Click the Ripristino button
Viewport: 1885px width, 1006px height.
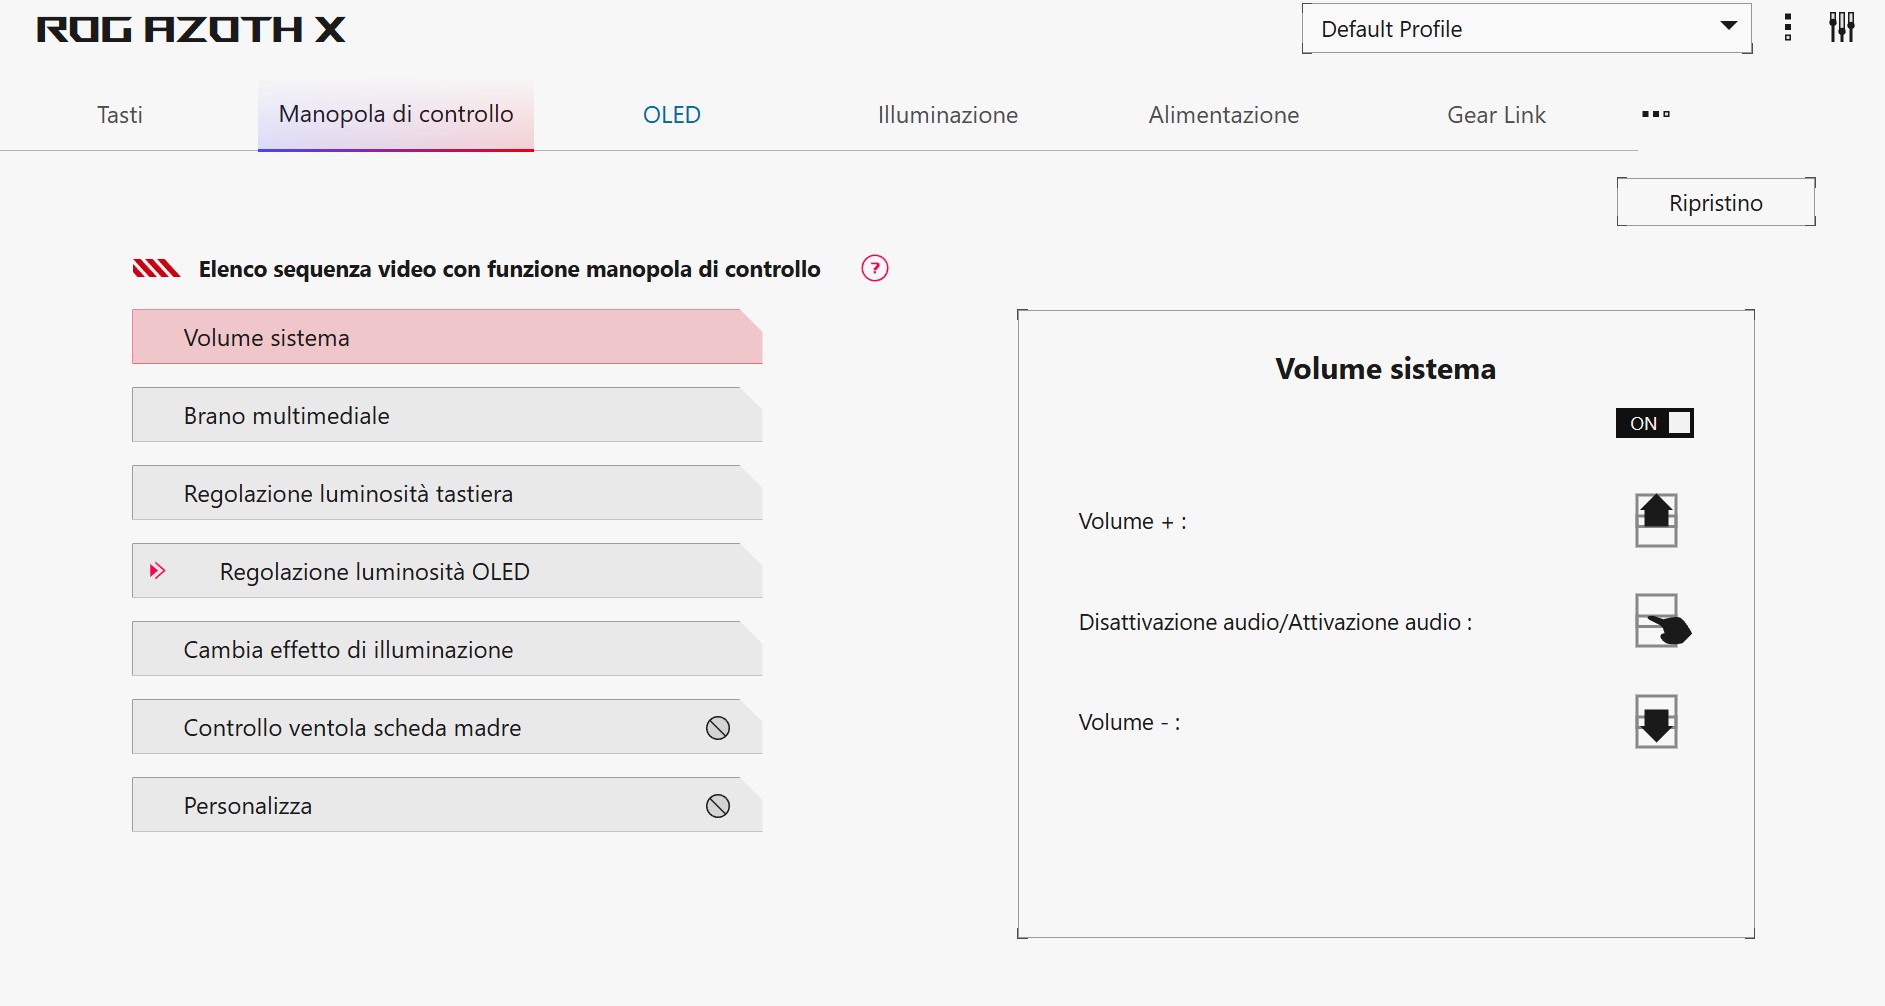1716,202
